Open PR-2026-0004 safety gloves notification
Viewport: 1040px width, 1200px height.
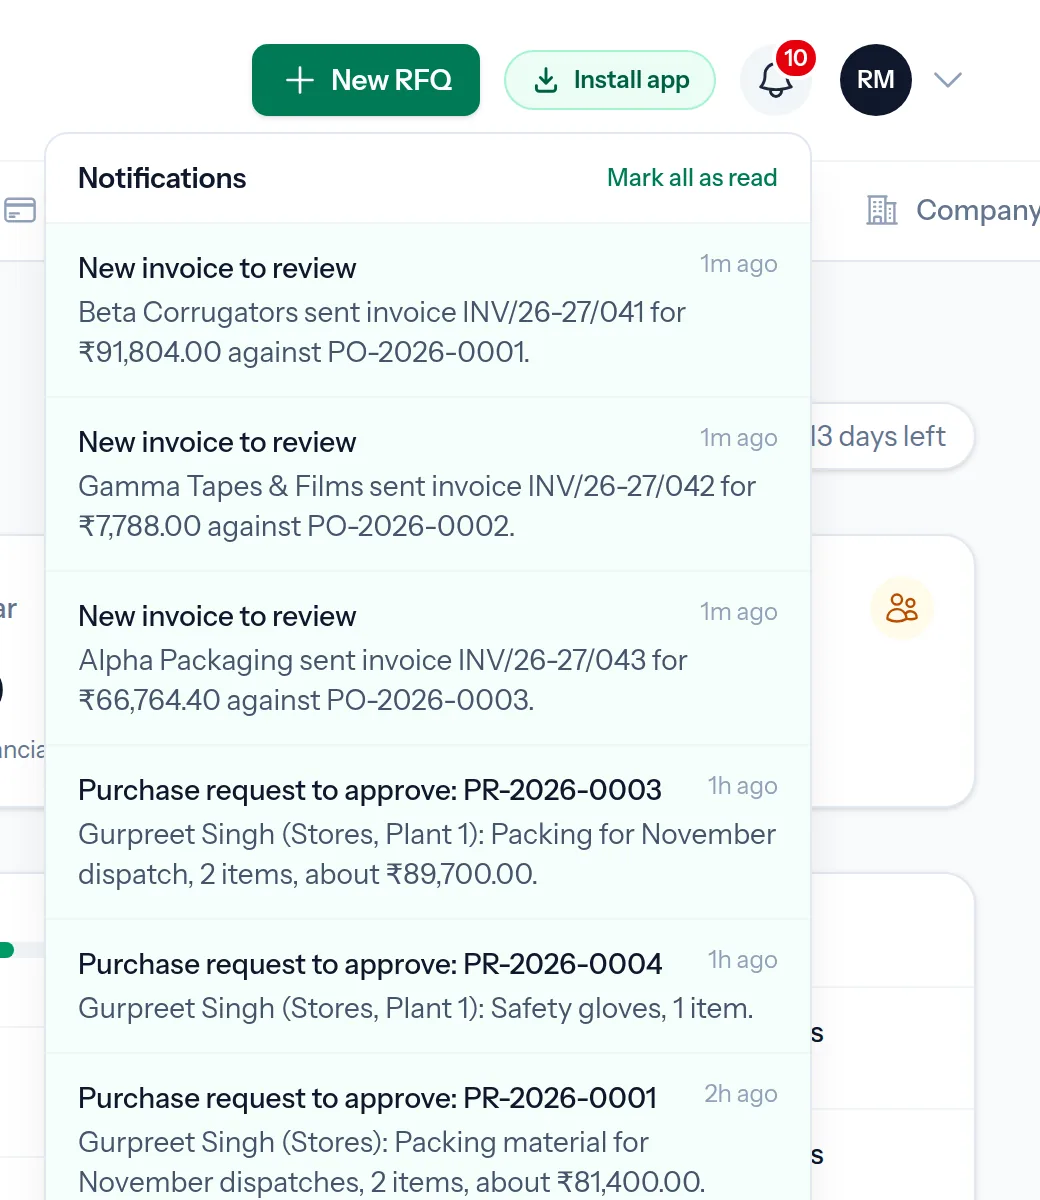click(x=428, y=986)
